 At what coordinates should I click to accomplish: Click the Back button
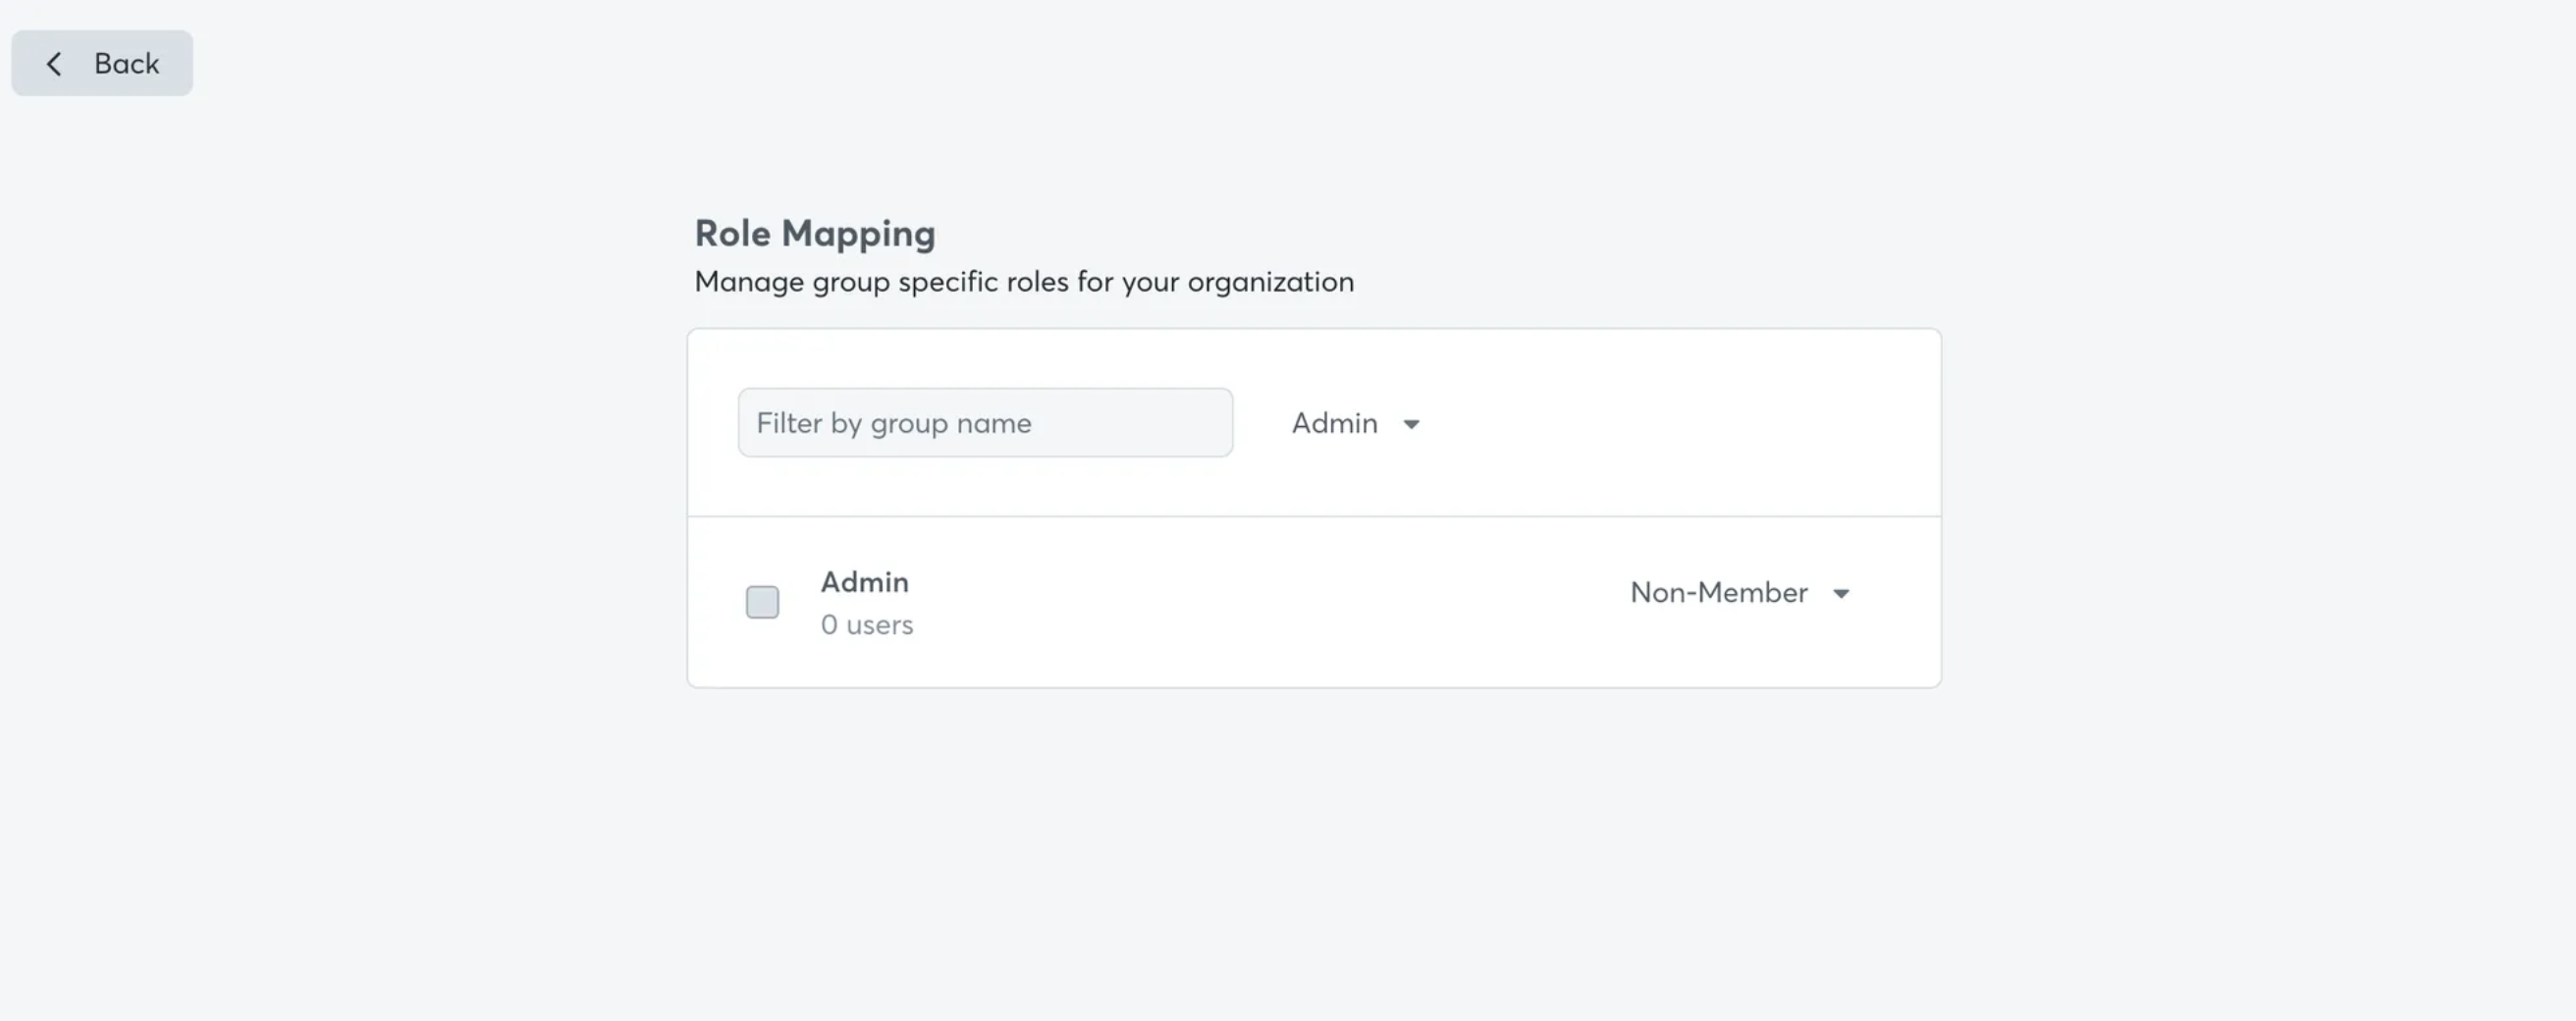click(102, 63)
